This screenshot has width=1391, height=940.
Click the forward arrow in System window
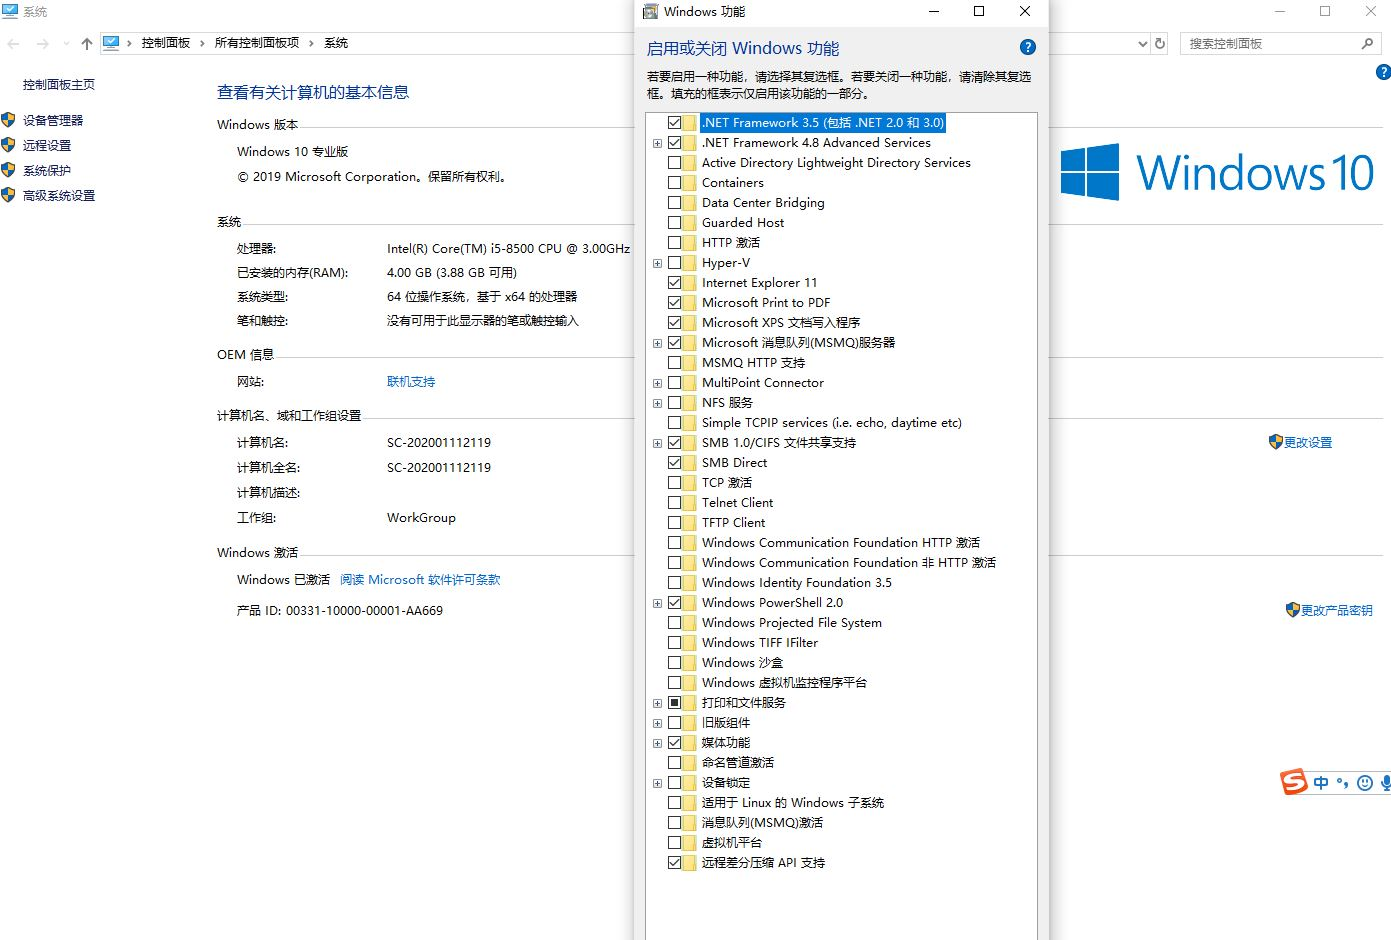(42, 43)
